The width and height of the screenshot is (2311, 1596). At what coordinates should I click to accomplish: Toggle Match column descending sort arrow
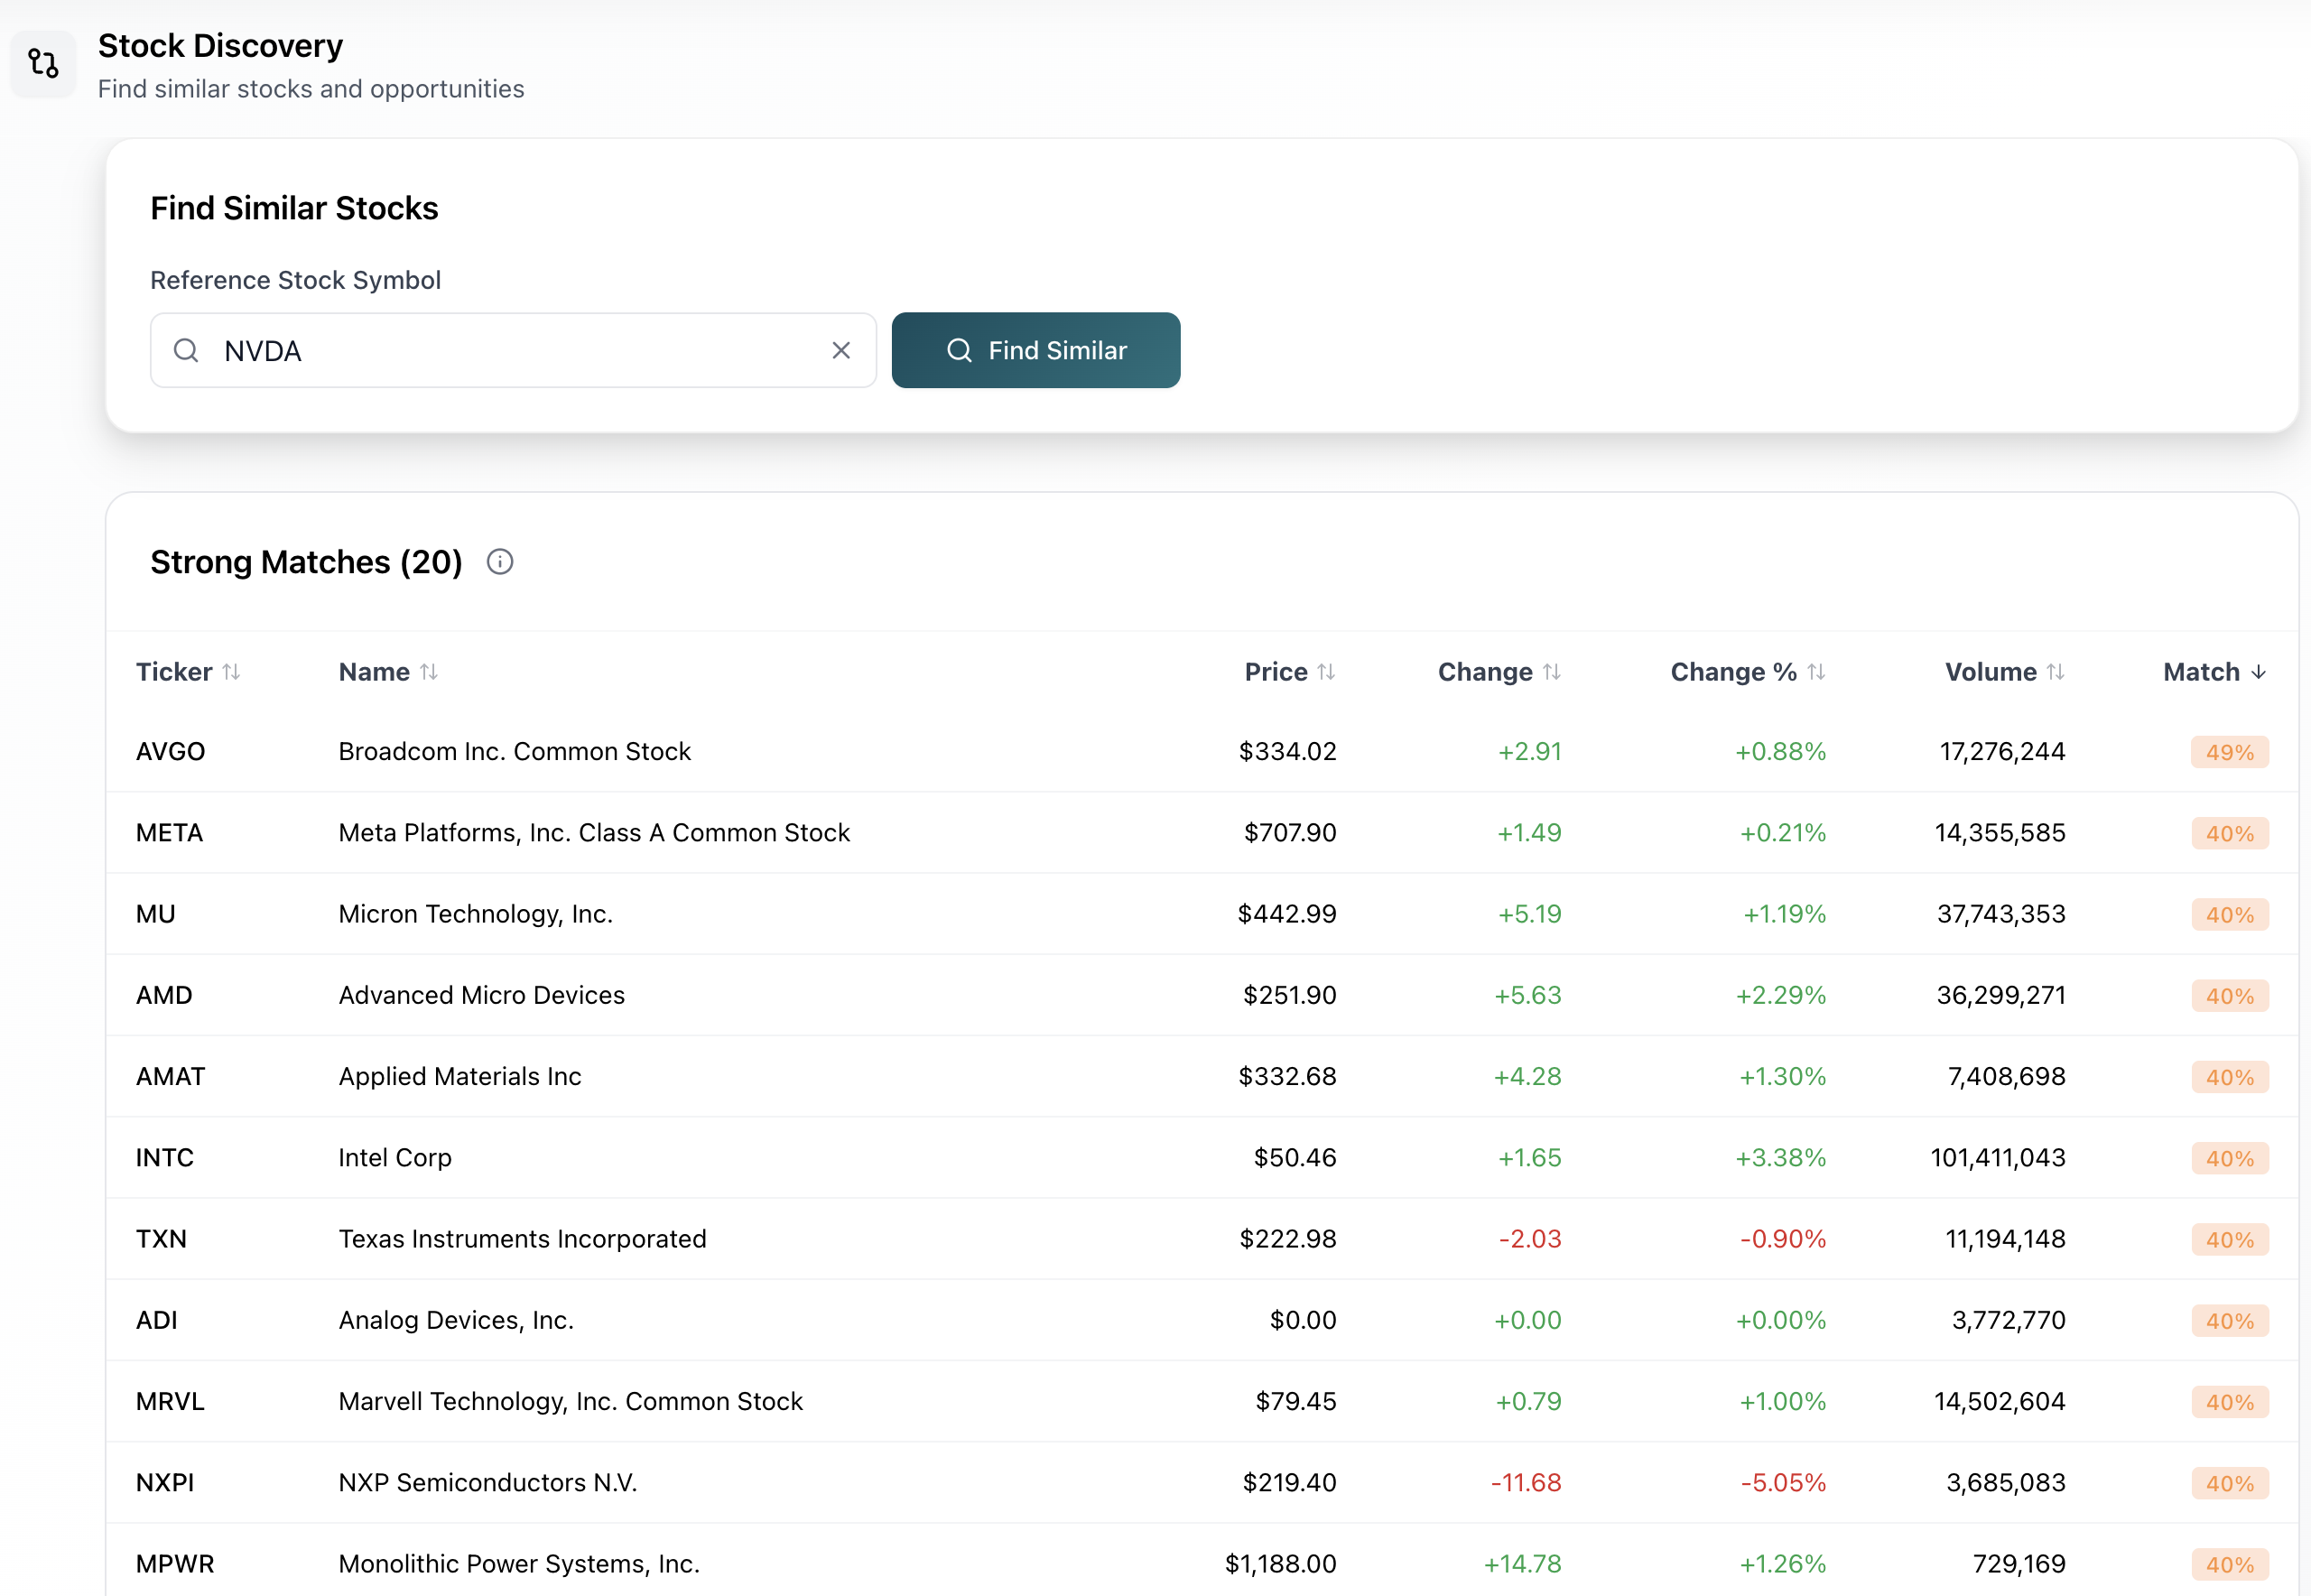[x=2258, y=672]
